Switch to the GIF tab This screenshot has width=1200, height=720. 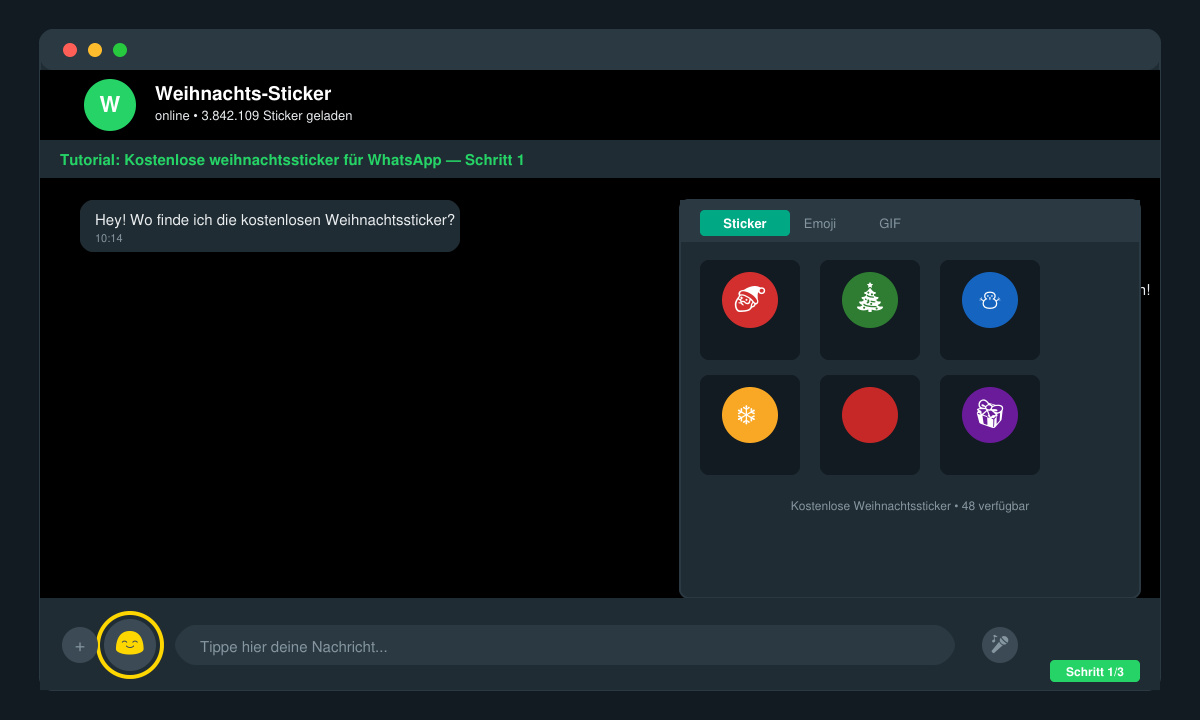point(890,223)
